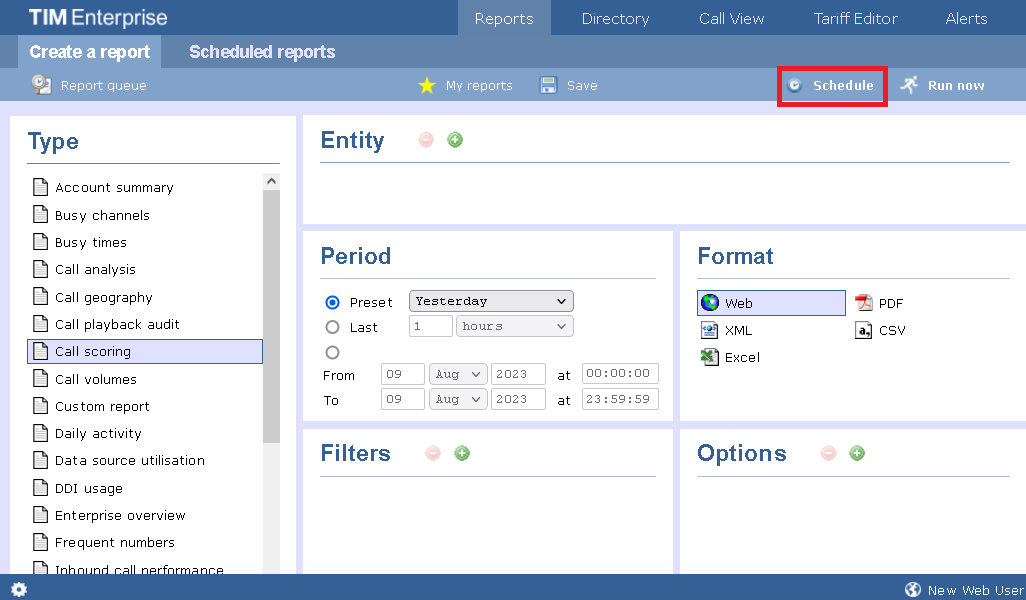Click the green add Entity icon

click(455, 140)
